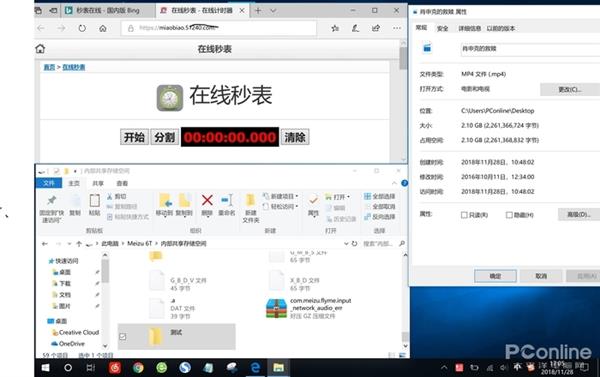Open a new Edge tab with plus icon
The image size is (600, 377).
click(258, 10)
